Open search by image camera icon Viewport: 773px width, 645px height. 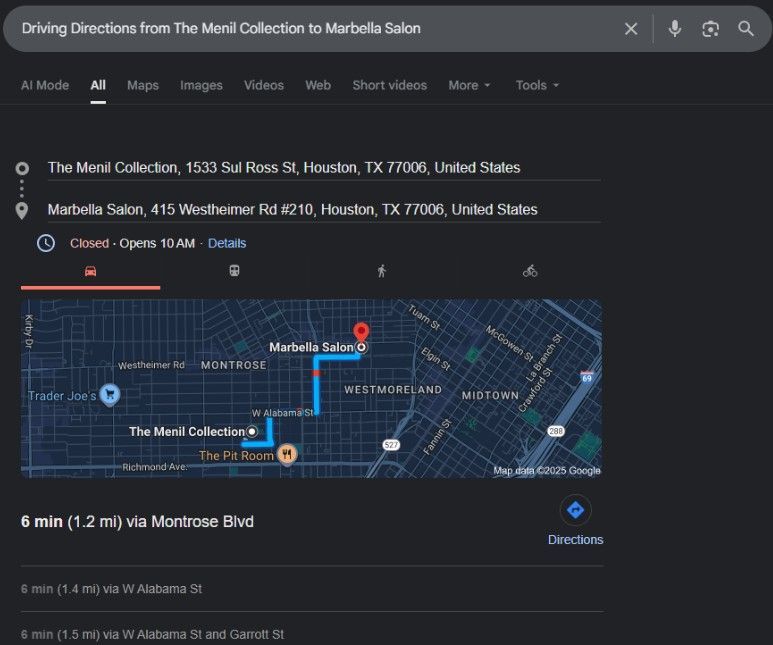pyautogui.click(x=710, y=29)
